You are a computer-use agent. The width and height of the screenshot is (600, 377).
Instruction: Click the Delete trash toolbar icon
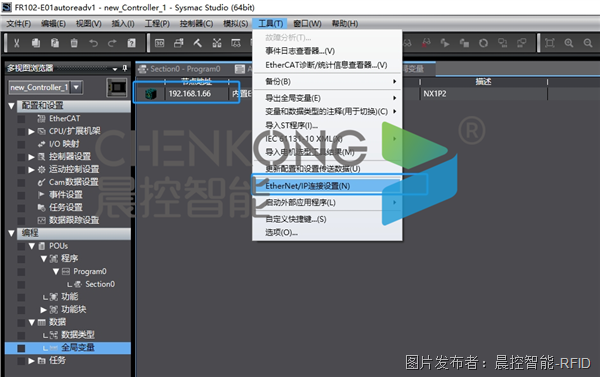point(74,43)
